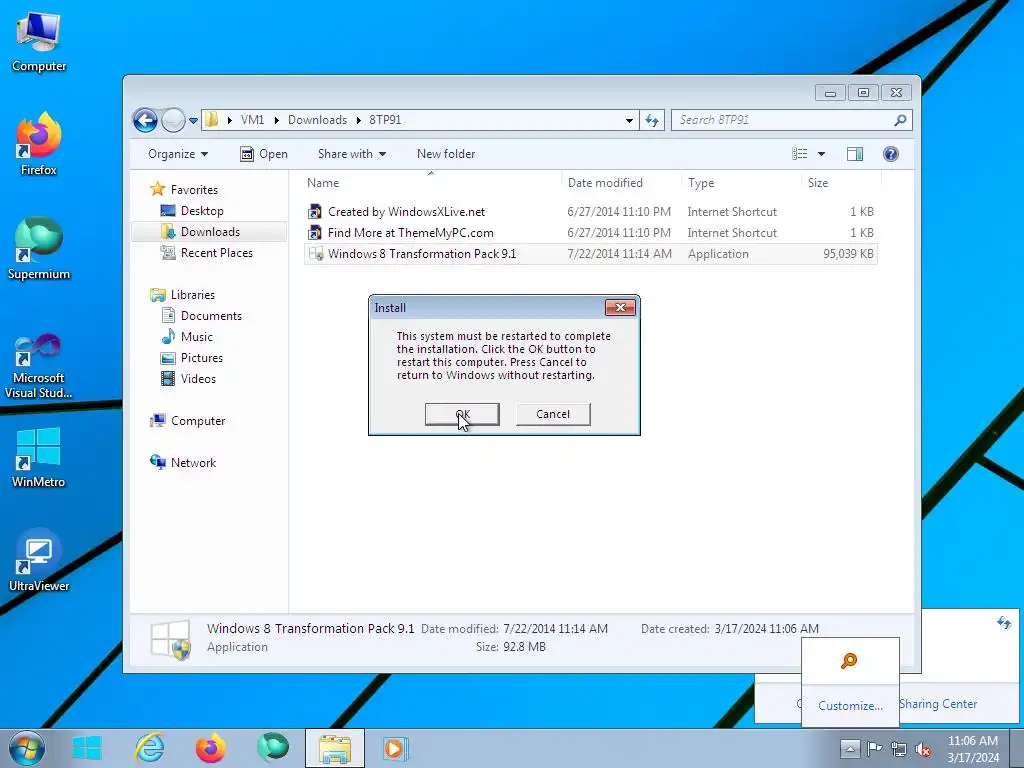The image size is (1024, 768).
Task: Toggle the preview pane
Action: click(x=855, y=154)
